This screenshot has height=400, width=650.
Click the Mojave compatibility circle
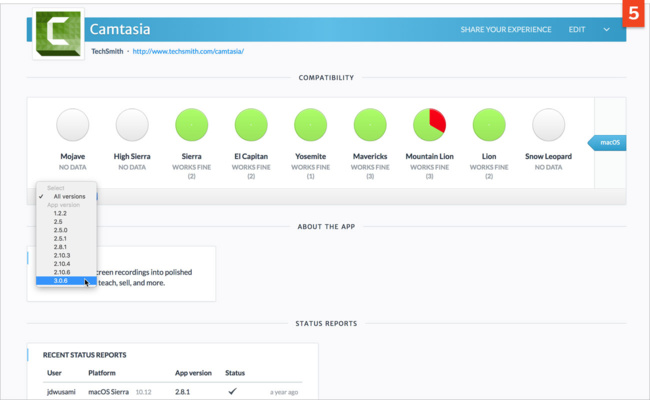coord(72,125)
